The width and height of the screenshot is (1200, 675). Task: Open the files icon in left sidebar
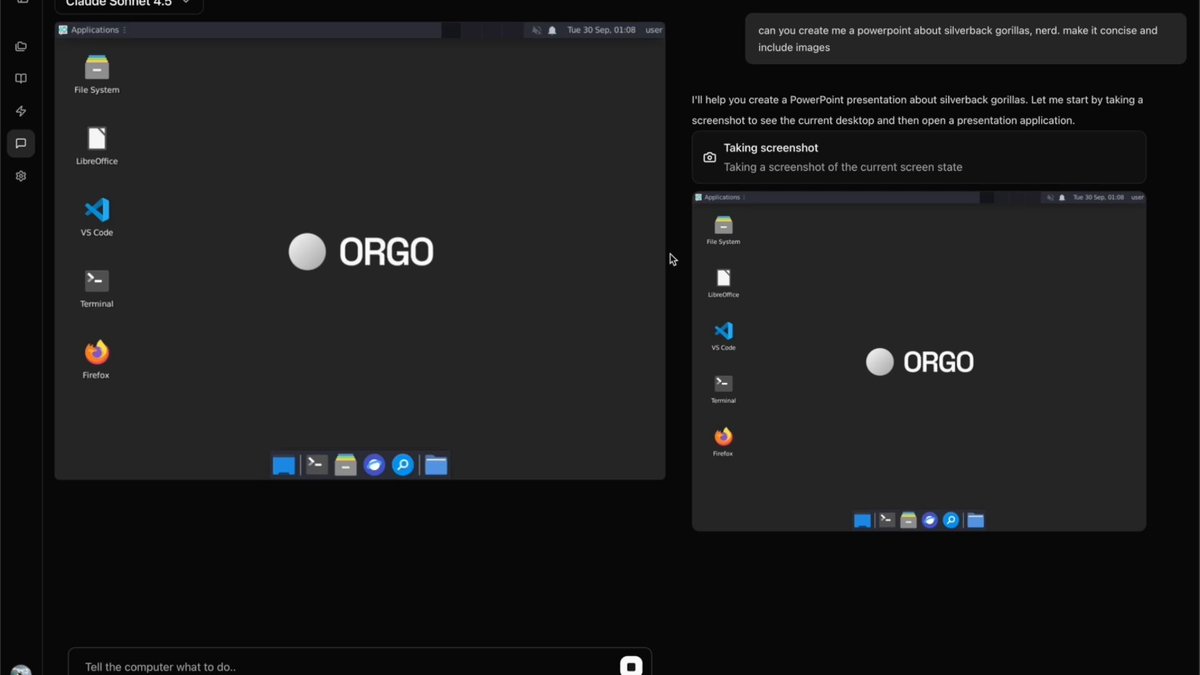click(21, 47)
